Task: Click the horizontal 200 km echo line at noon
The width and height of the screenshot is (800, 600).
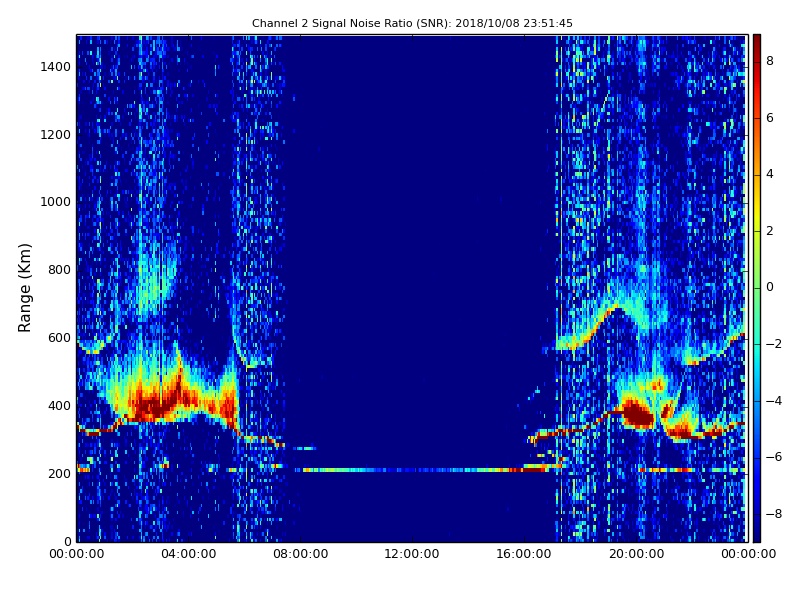Action: pos(412,470)
